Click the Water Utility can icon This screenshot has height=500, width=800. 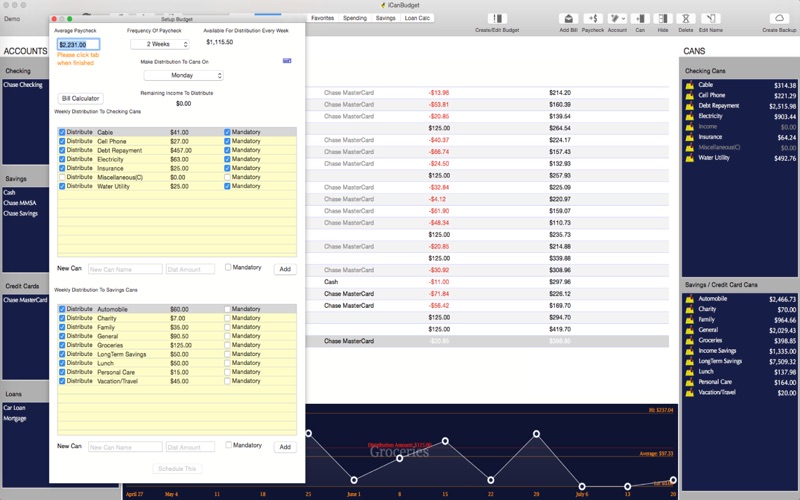690,158
